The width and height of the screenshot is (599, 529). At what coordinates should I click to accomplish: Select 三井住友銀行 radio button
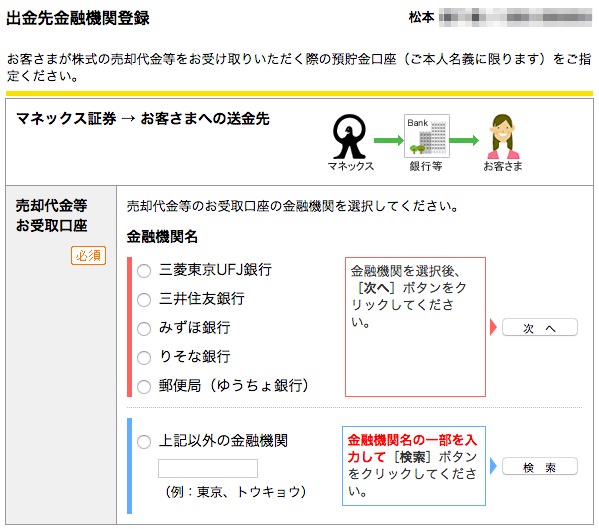click(144, 299)
